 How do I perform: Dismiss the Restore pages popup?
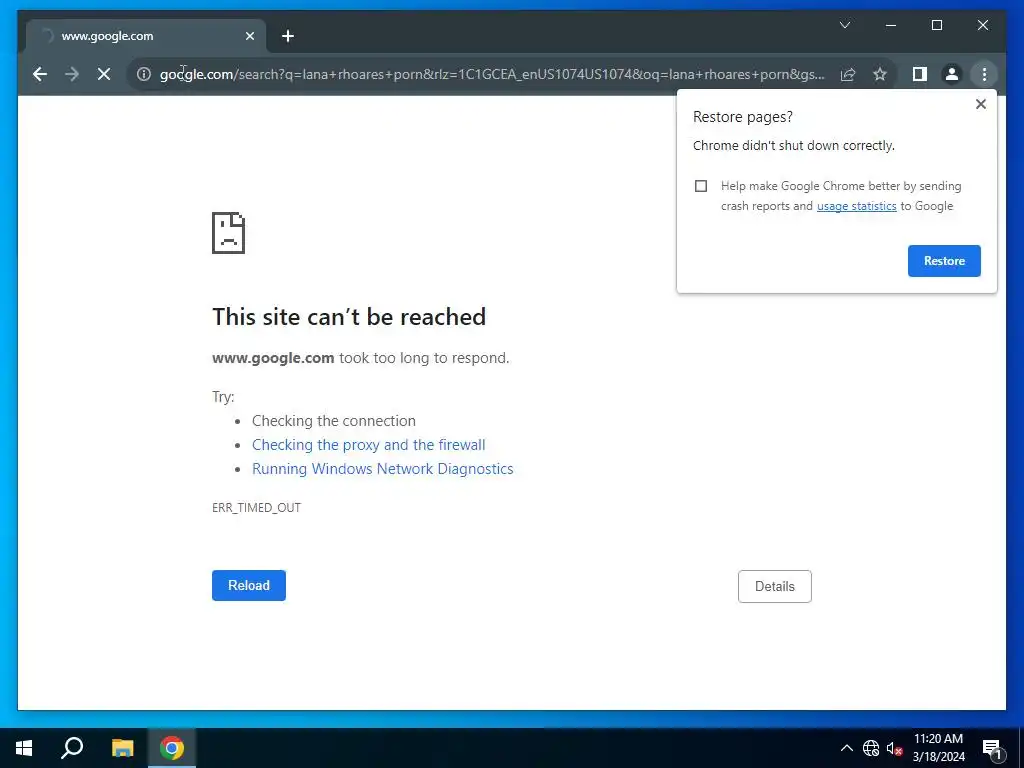(x=980, y=104)
